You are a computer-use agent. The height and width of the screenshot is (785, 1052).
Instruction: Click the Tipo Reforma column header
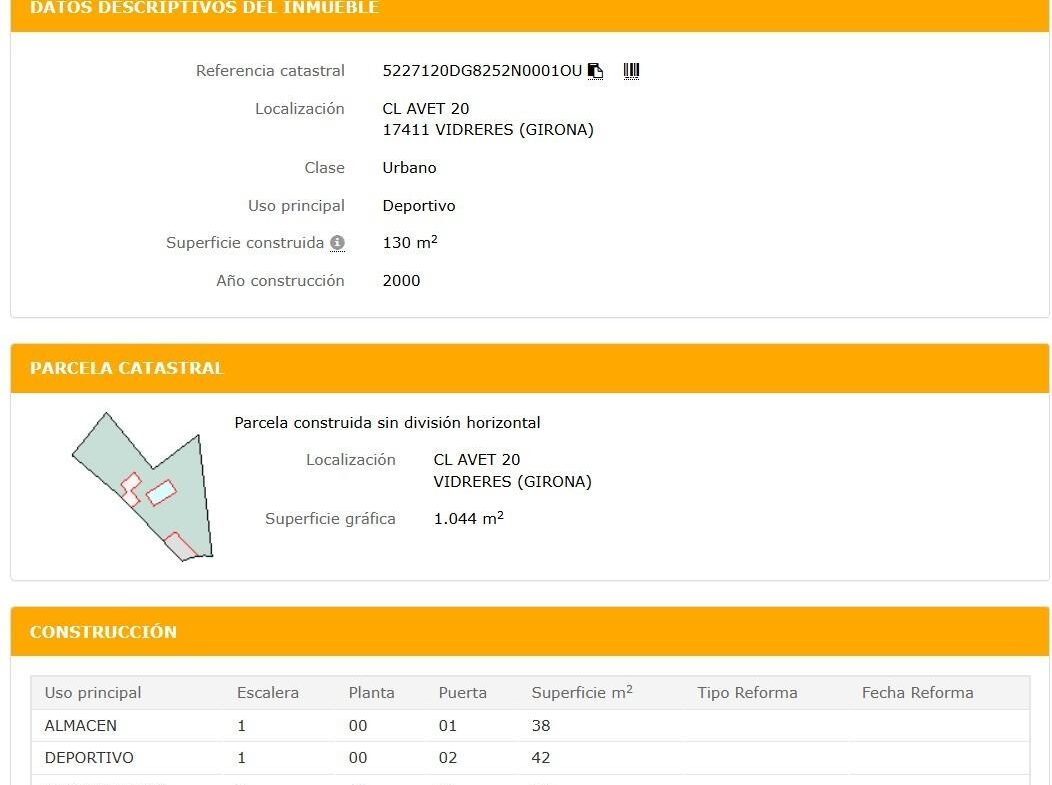(x=747, y=693)
